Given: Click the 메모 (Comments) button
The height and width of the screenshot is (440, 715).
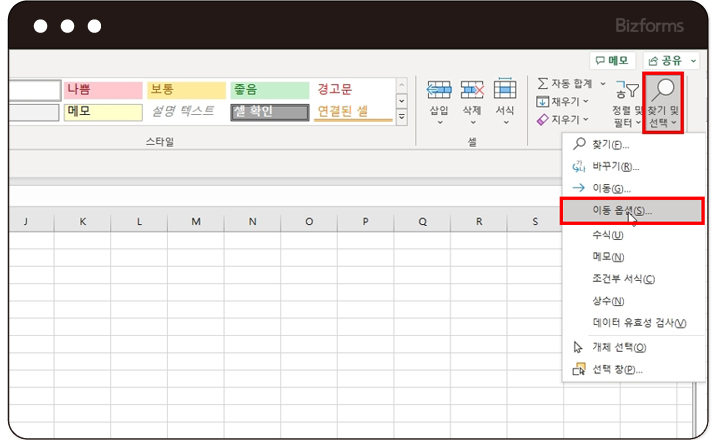Looking at the screenshot, I should tap(612, 60).
